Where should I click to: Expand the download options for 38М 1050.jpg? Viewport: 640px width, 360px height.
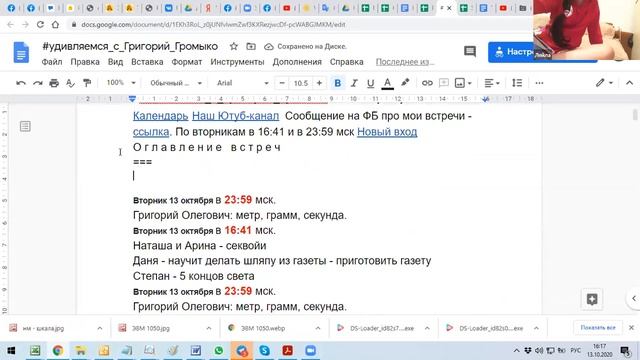pos(209,328)
